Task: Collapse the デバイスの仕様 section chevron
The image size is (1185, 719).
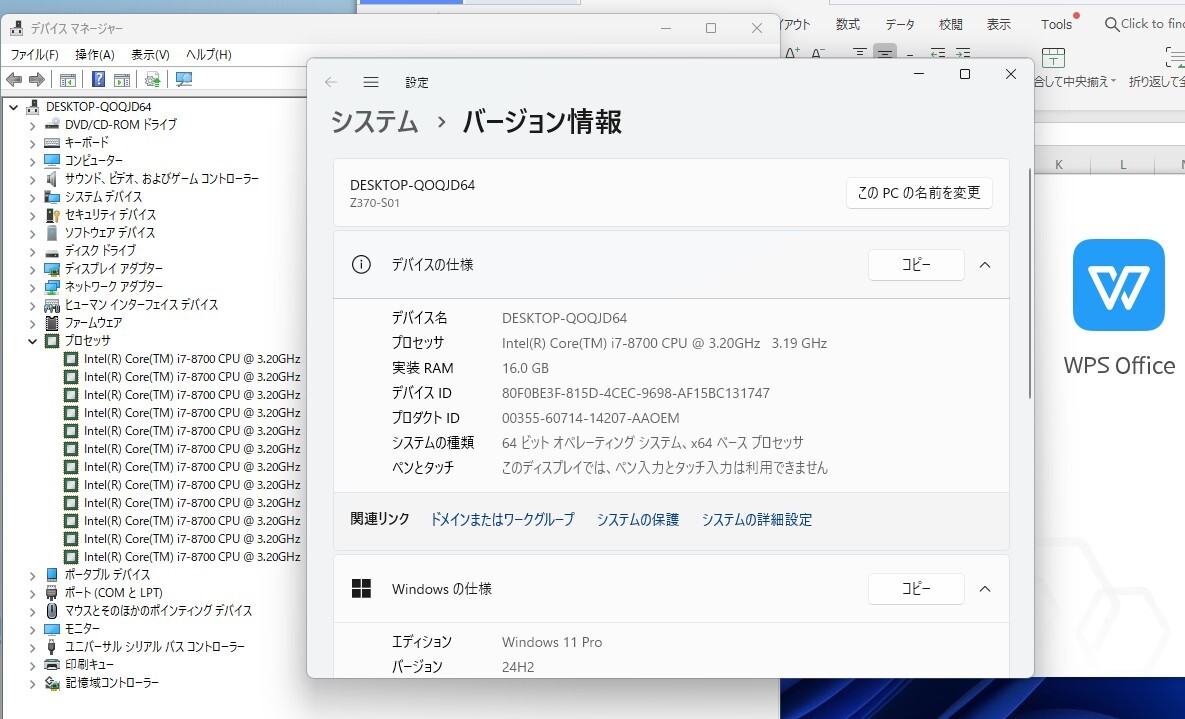Action: click(985, 265)
